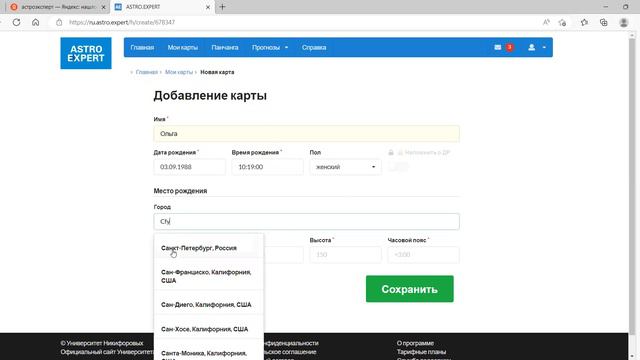Image resolution: width=640 pixels, height=360 pixels.
Task: Click the Имя field containing Ольга
Action: (x=307, y=133)
